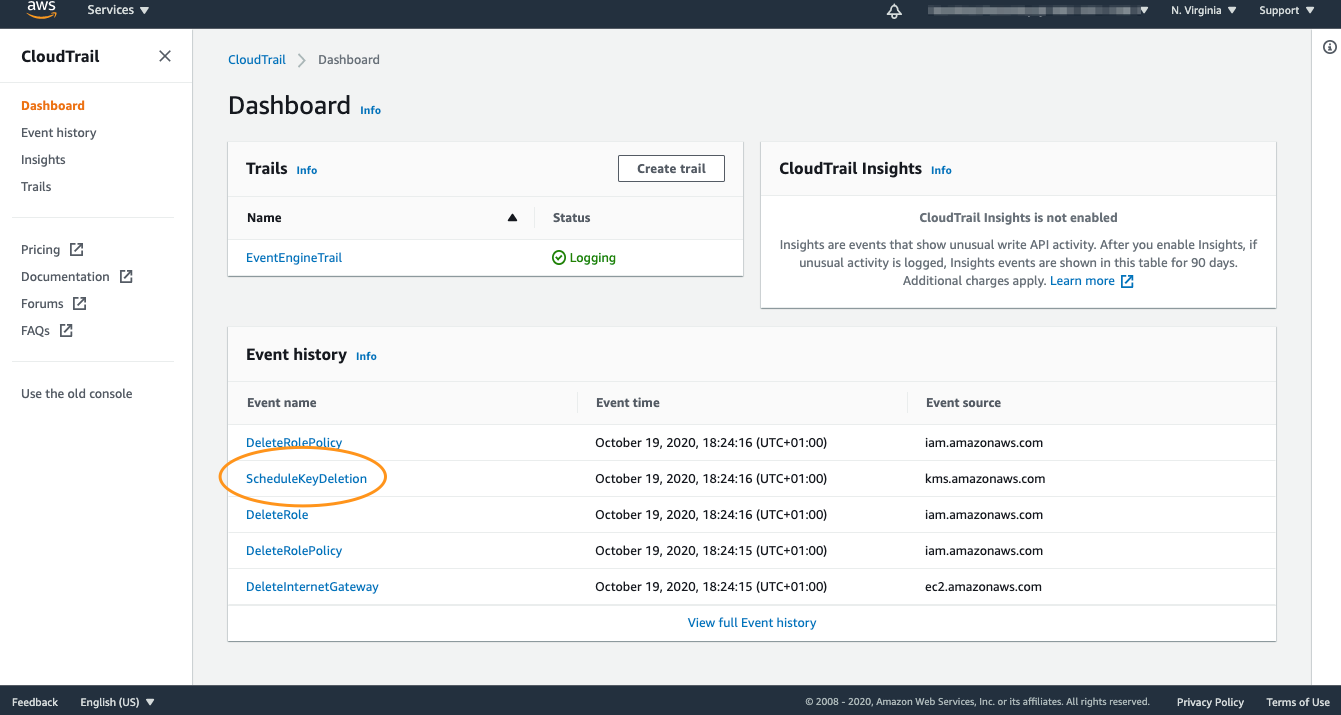Click the Learn more link
Screen dimensions: 1341x715
1082,281
